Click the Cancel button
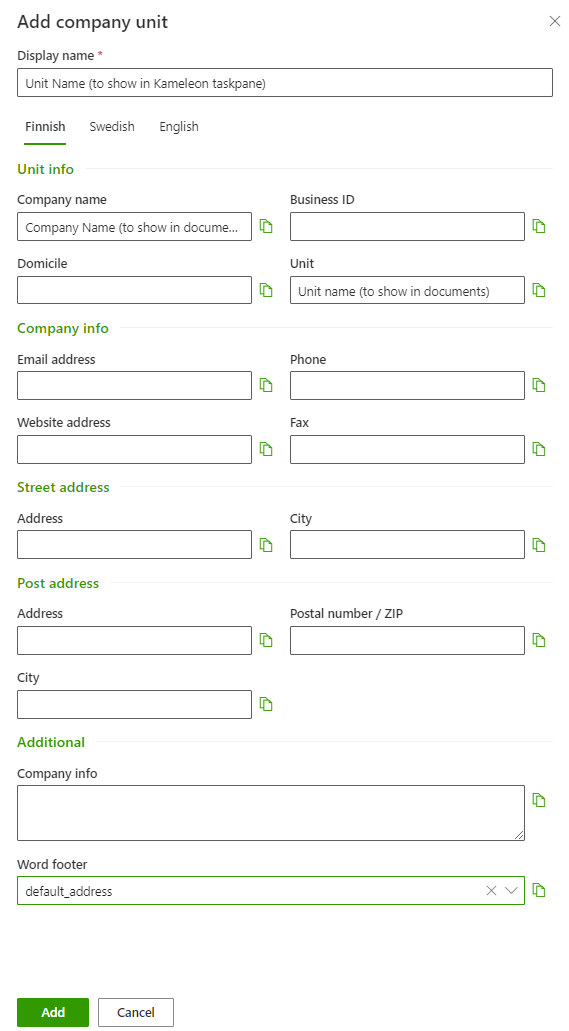Image resolution: width=569 pixels, height=1031 pixels. coord(136,1012)
